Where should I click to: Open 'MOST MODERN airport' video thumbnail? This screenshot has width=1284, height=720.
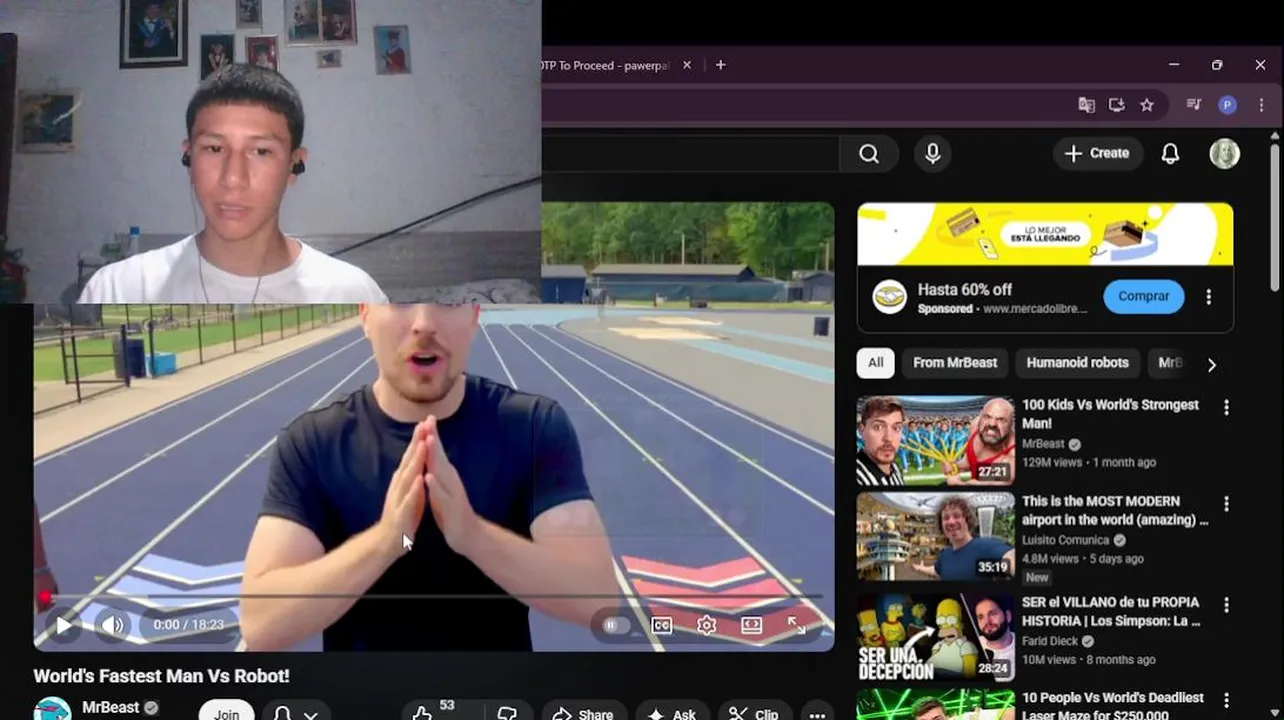click(x=936, y=537)
